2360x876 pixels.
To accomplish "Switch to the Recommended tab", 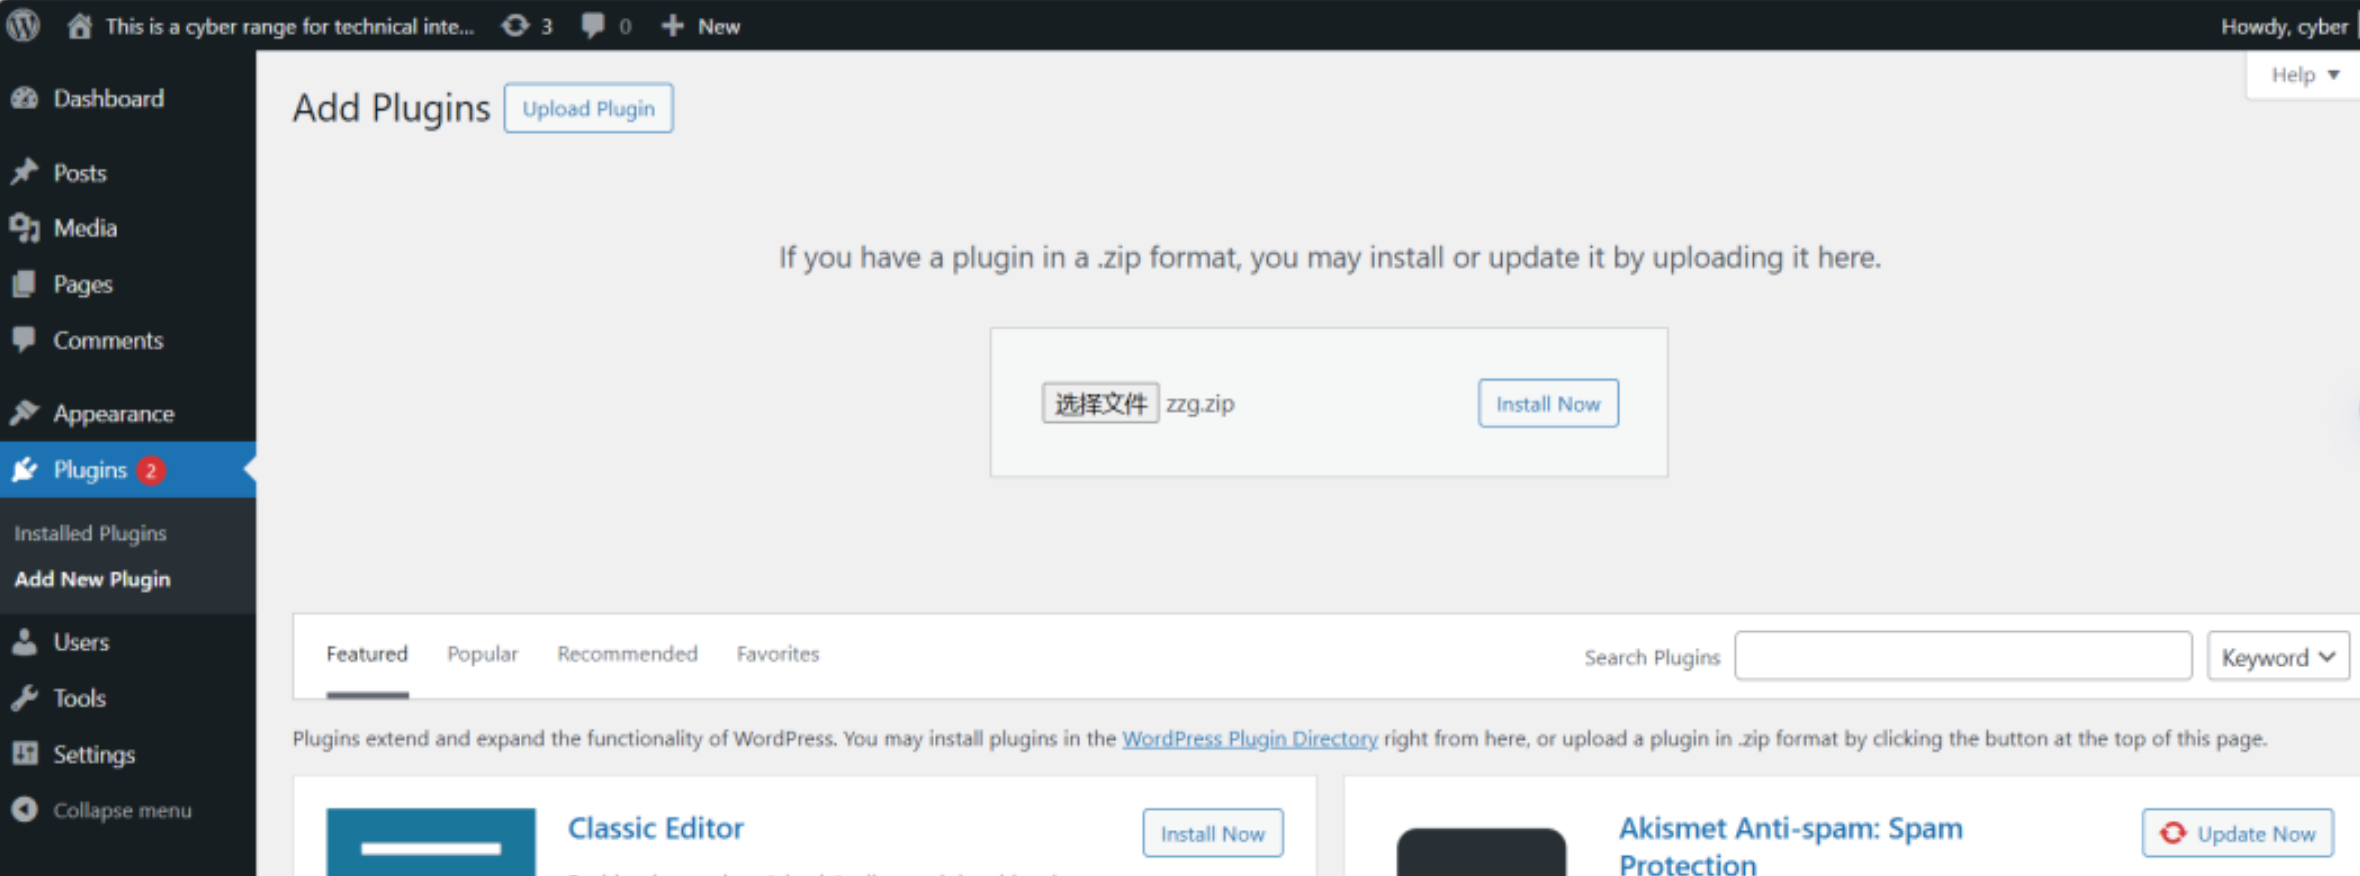I will click(627, 654).
